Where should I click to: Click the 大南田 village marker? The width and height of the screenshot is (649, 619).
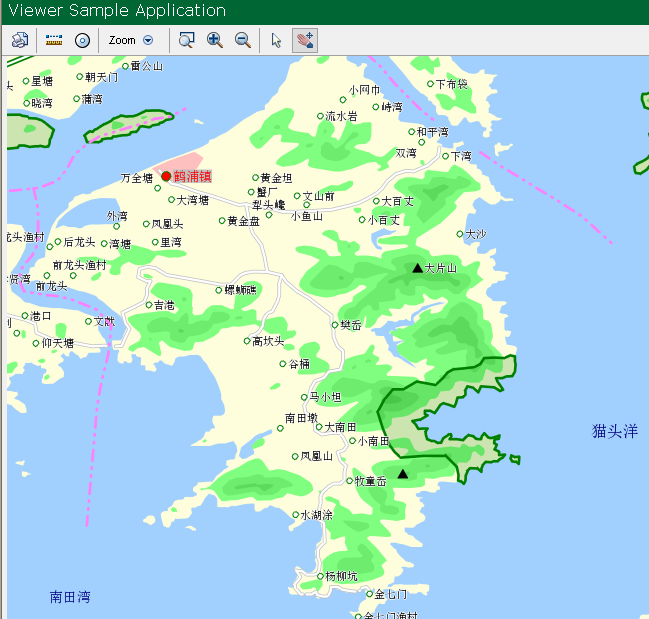(320, 427)
